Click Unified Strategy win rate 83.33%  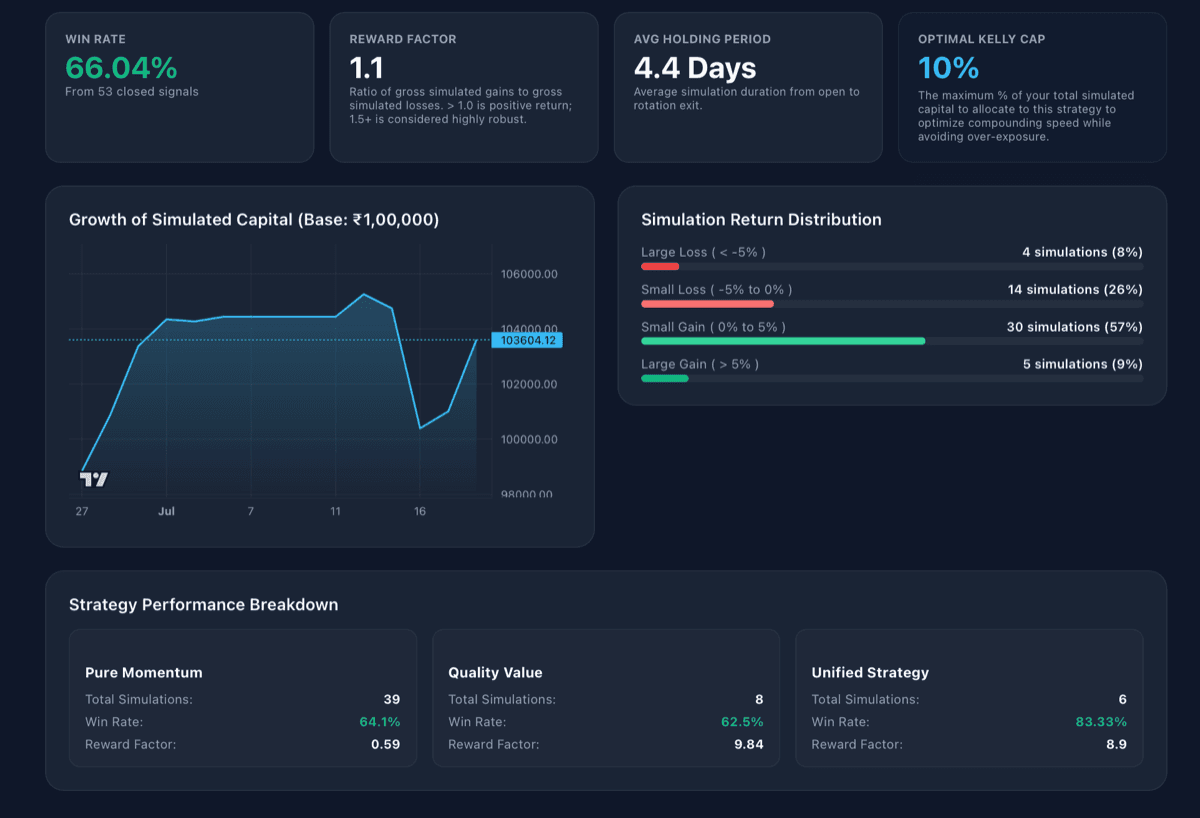pyautogui.click(x=1101, y=722)
